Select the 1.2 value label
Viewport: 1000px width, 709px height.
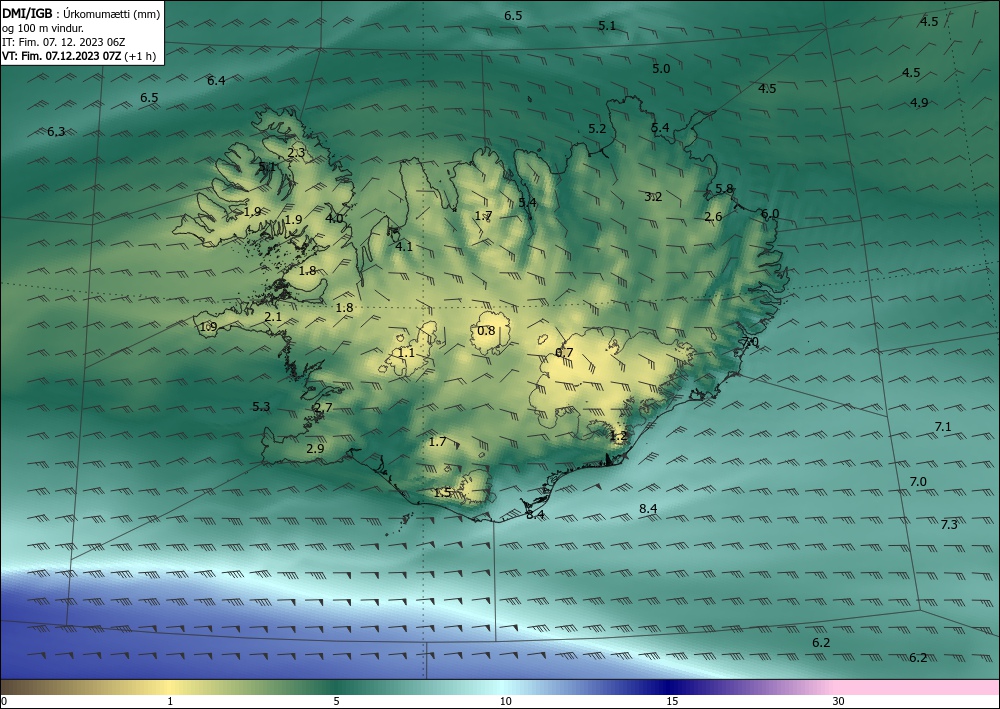click(619, 436)
